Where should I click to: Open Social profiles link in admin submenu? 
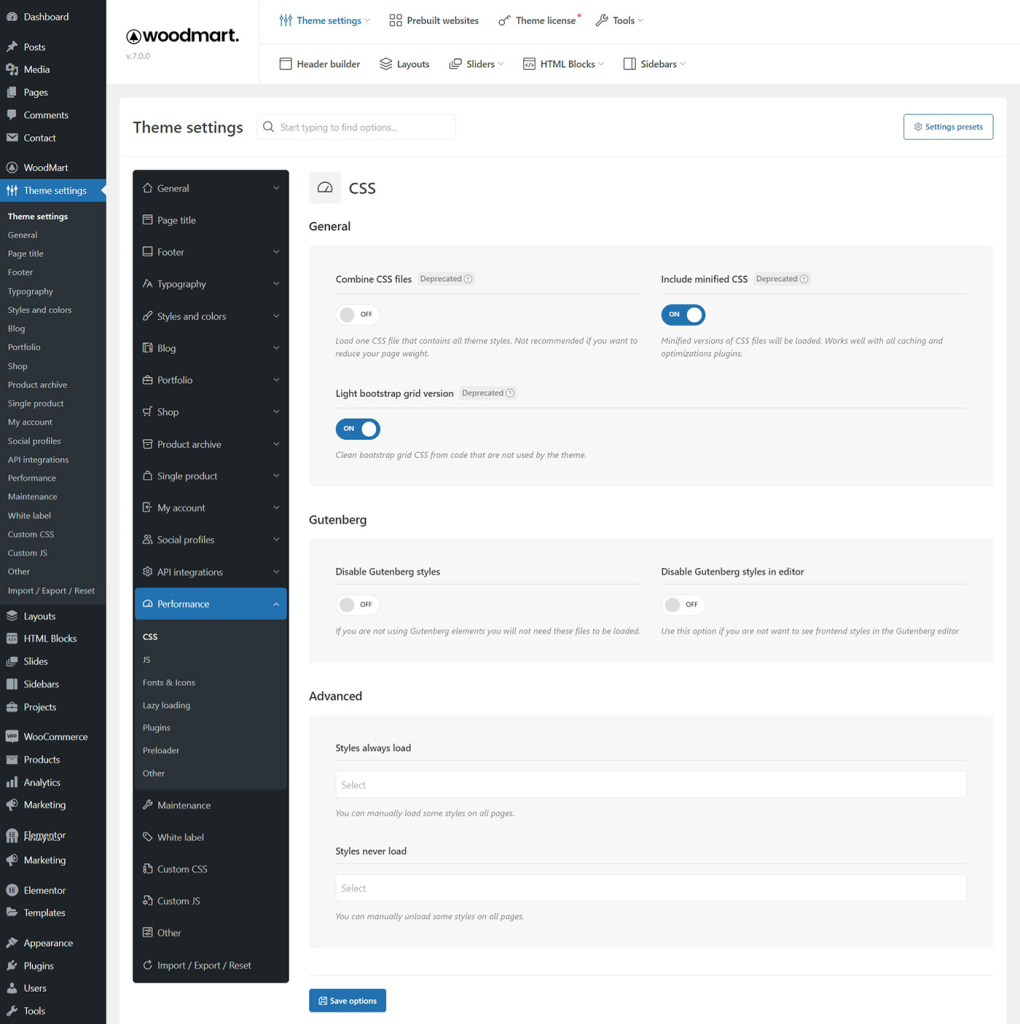click(34, 441)
